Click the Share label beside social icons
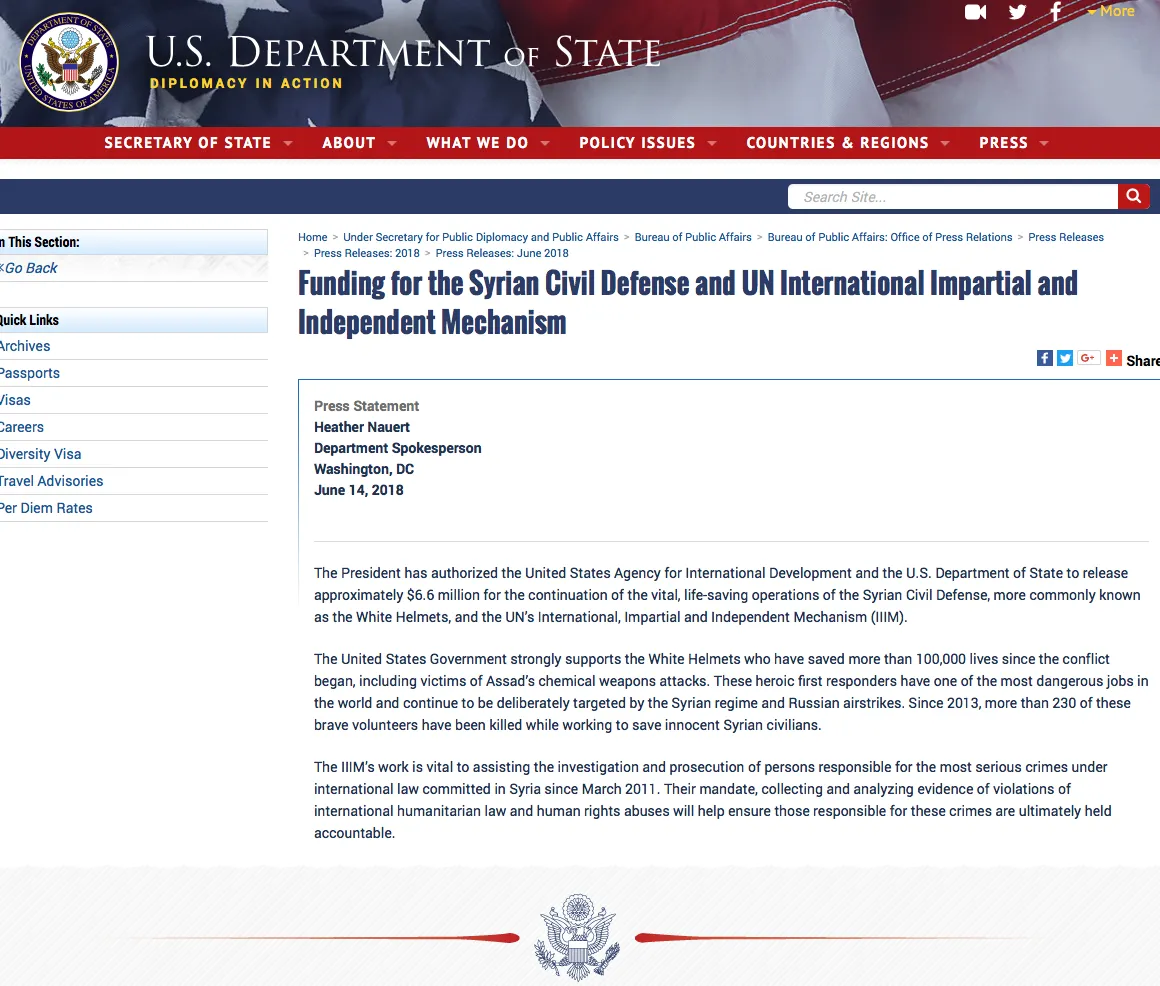Image resolution: width=1160 pixels, height=986 pixels. pyautogui.click(x=1143, y=360)
